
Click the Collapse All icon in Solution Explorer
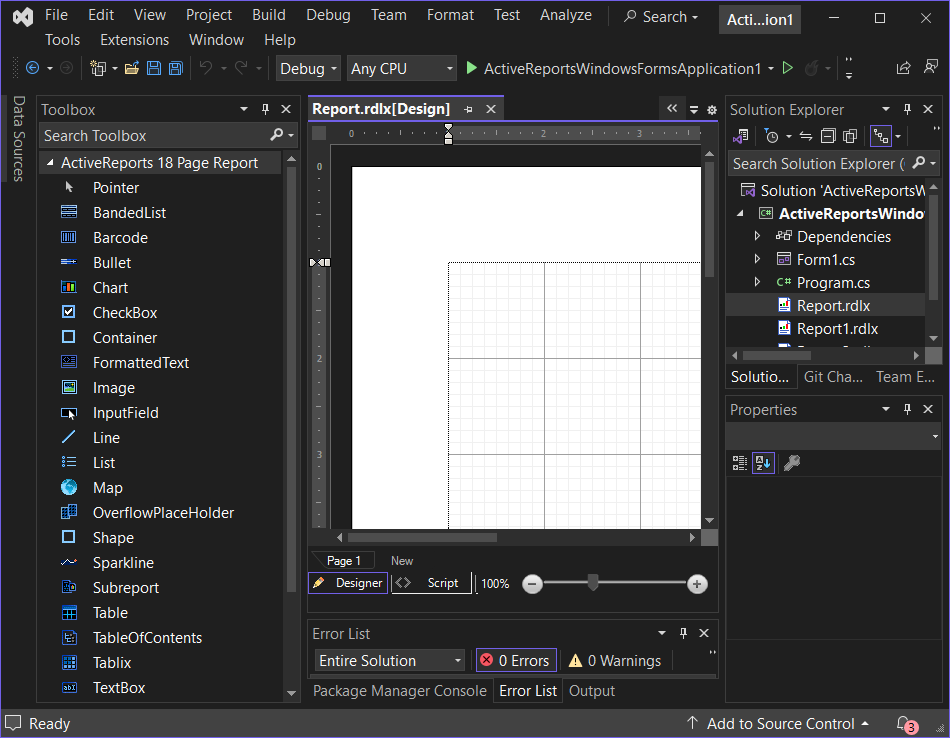coord(828,136)
